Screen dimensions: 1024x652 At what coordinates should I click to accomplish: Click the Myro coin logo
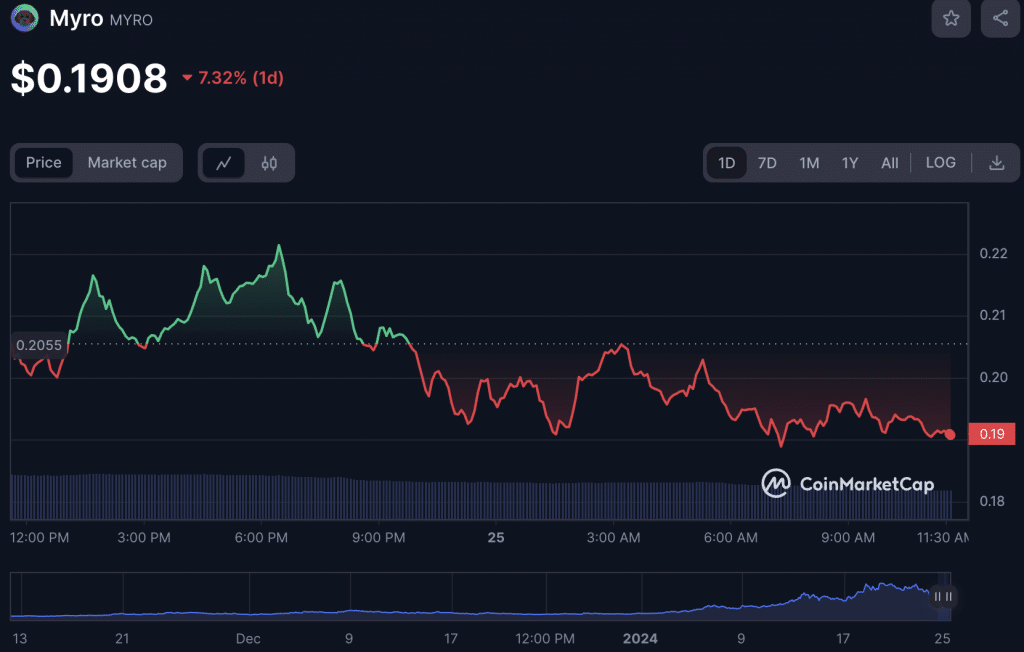pos(24,19)
